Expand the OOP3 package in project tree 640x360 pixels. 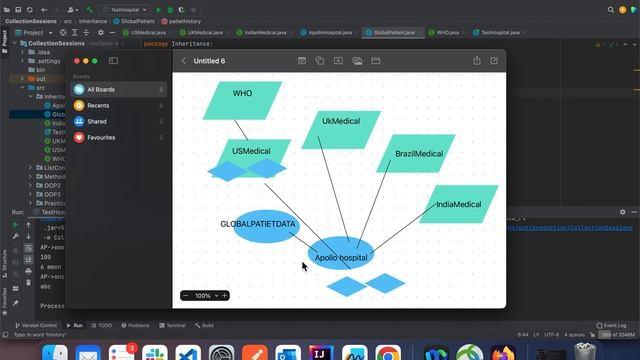pos(30,194)
